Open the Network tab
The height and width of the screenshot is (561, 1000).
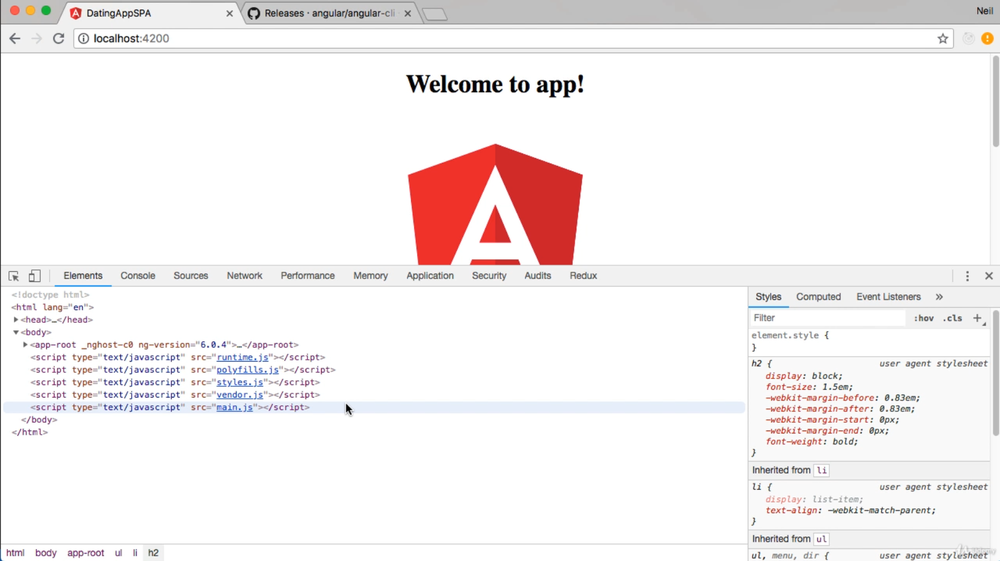(244, 276)
